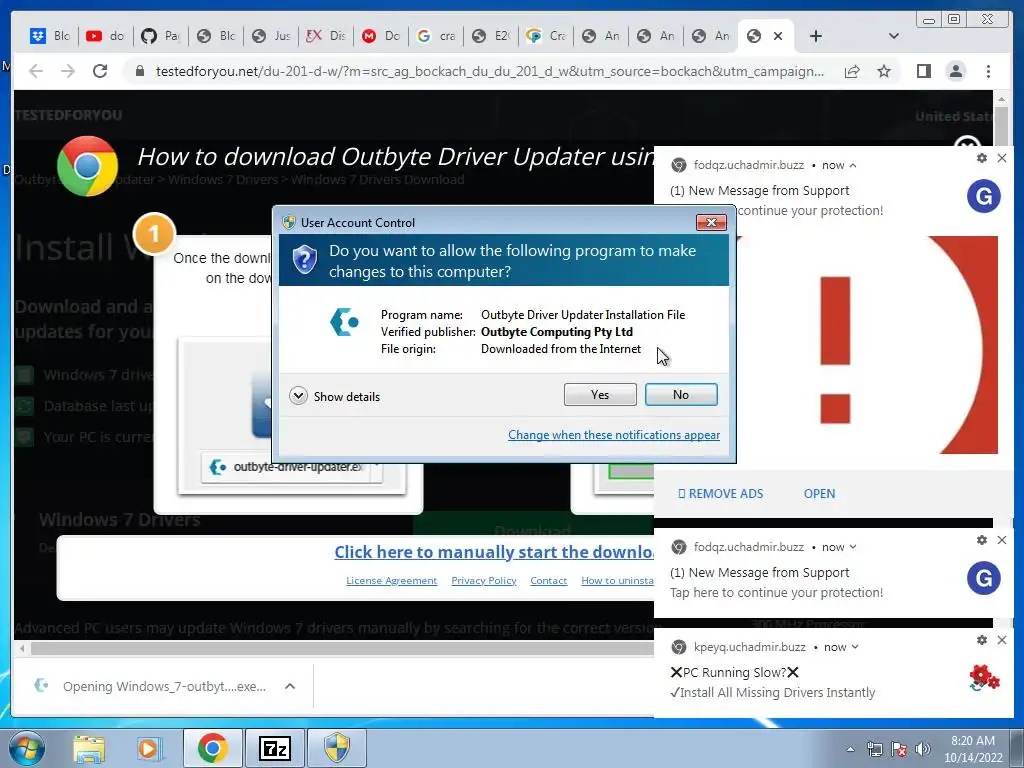This screenshot has height=768, width=1024.
Task: Close the active browser tab
Action: pos(778,36)
